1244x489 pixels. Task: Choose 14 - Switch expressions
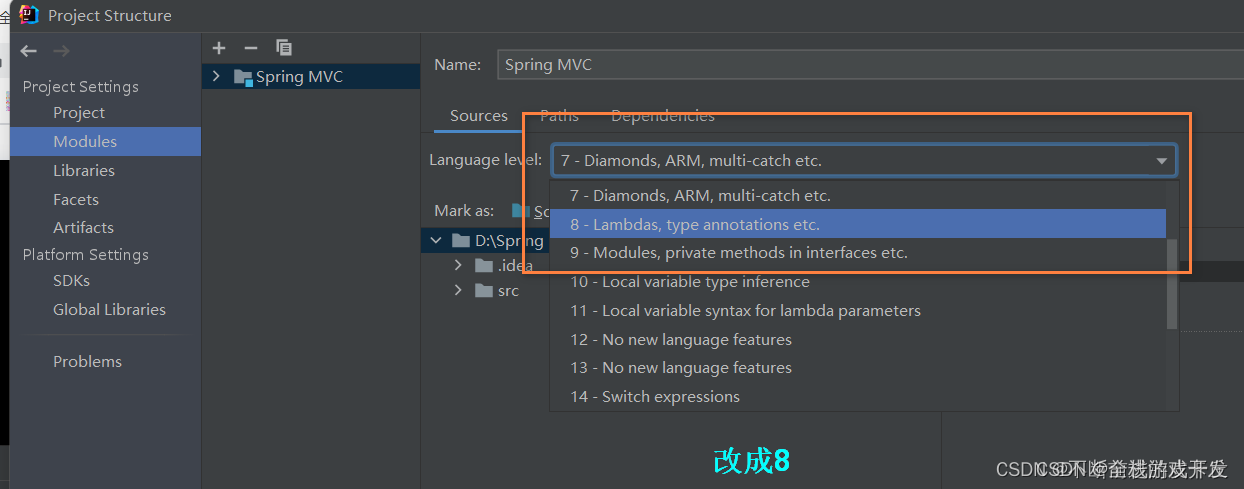coord(858,397)
